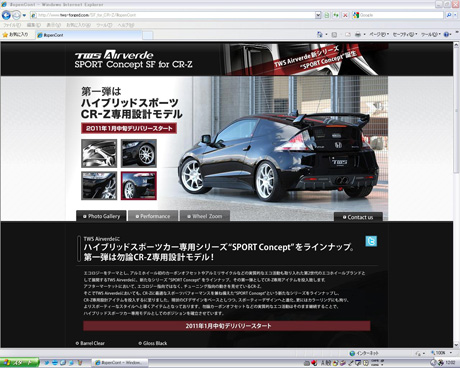The height and width of the screenshot is (368, 460).
Task: Click the browser Back arrow button
Action: [x=6, y=15]
